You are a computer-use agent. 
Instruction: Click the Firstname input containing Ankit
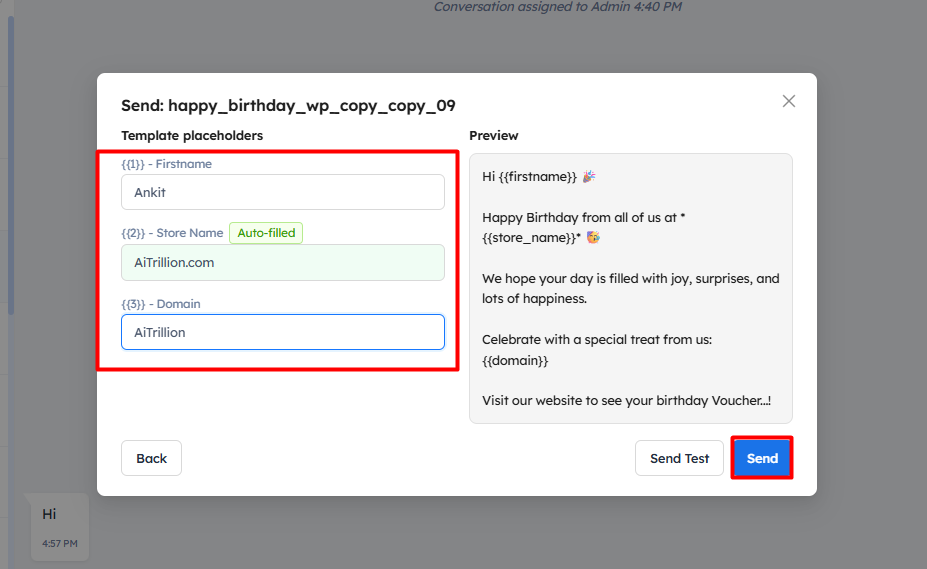[282, 192]
